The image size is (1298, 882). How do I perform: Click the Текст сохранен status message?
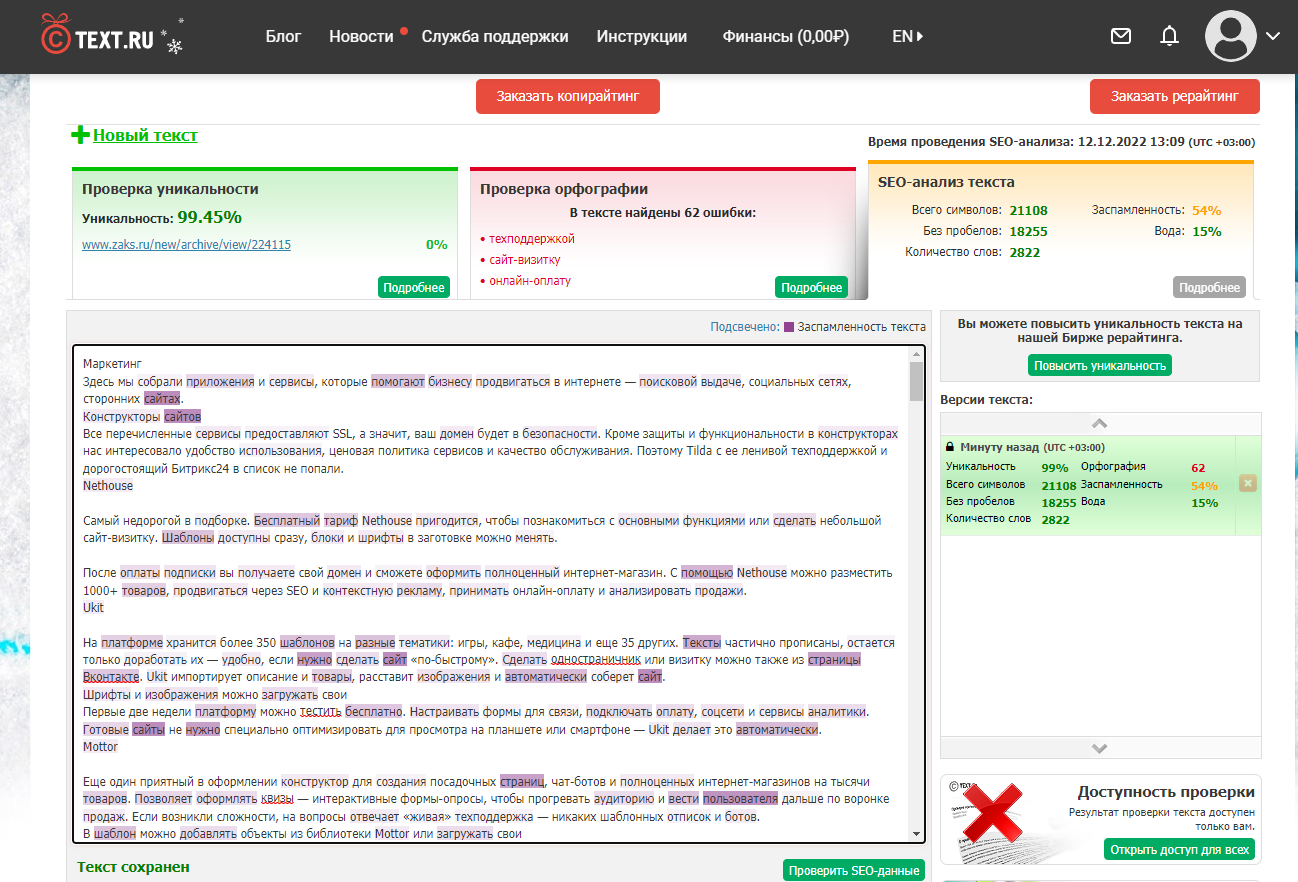[x=133, y=867]
